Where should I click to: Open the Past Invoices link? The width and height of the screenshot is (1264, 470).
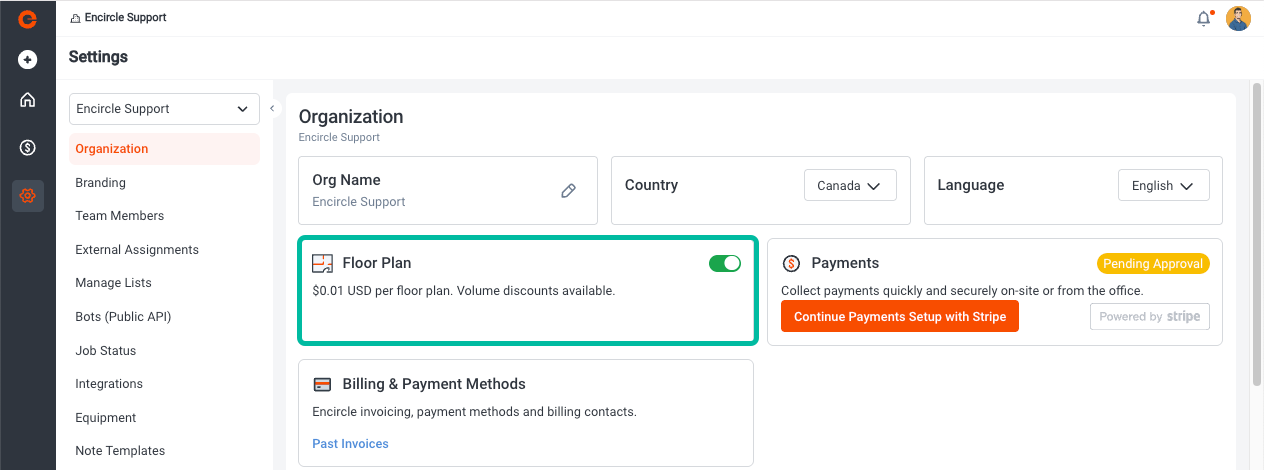pyautogui.click(x=350, y=444)
